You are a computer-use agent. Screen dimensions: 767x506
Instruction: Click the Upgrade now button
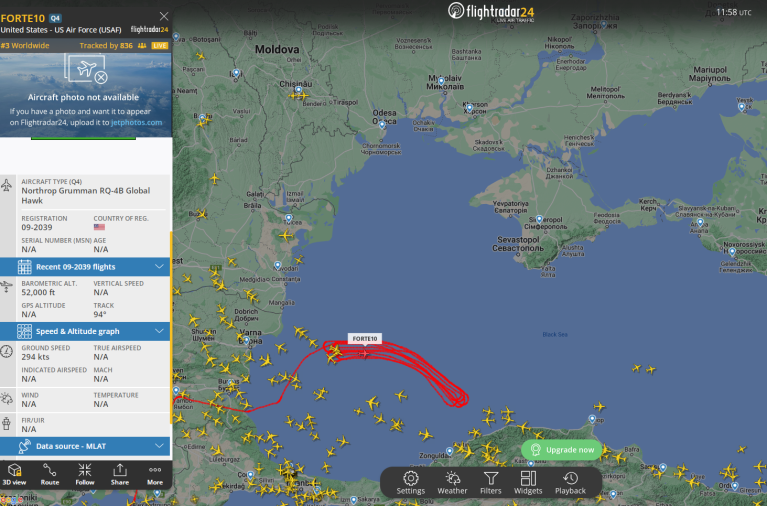point(562,450)
